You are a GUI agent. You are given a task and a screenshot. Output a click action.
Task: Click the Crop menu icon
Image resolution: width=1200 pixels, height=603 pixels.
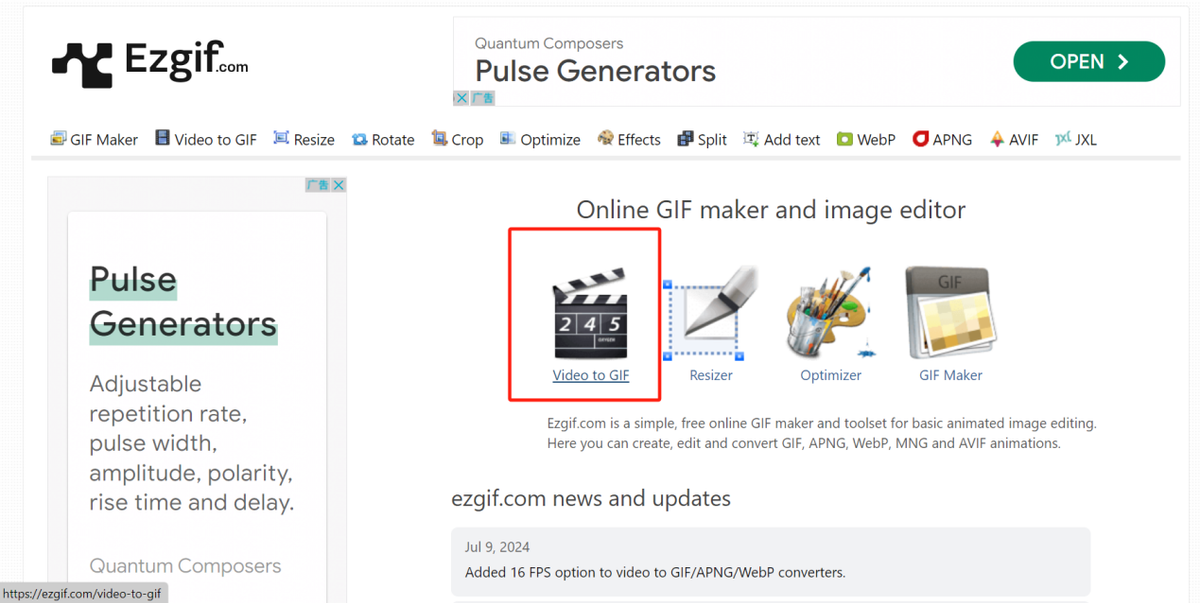point(439,138)
